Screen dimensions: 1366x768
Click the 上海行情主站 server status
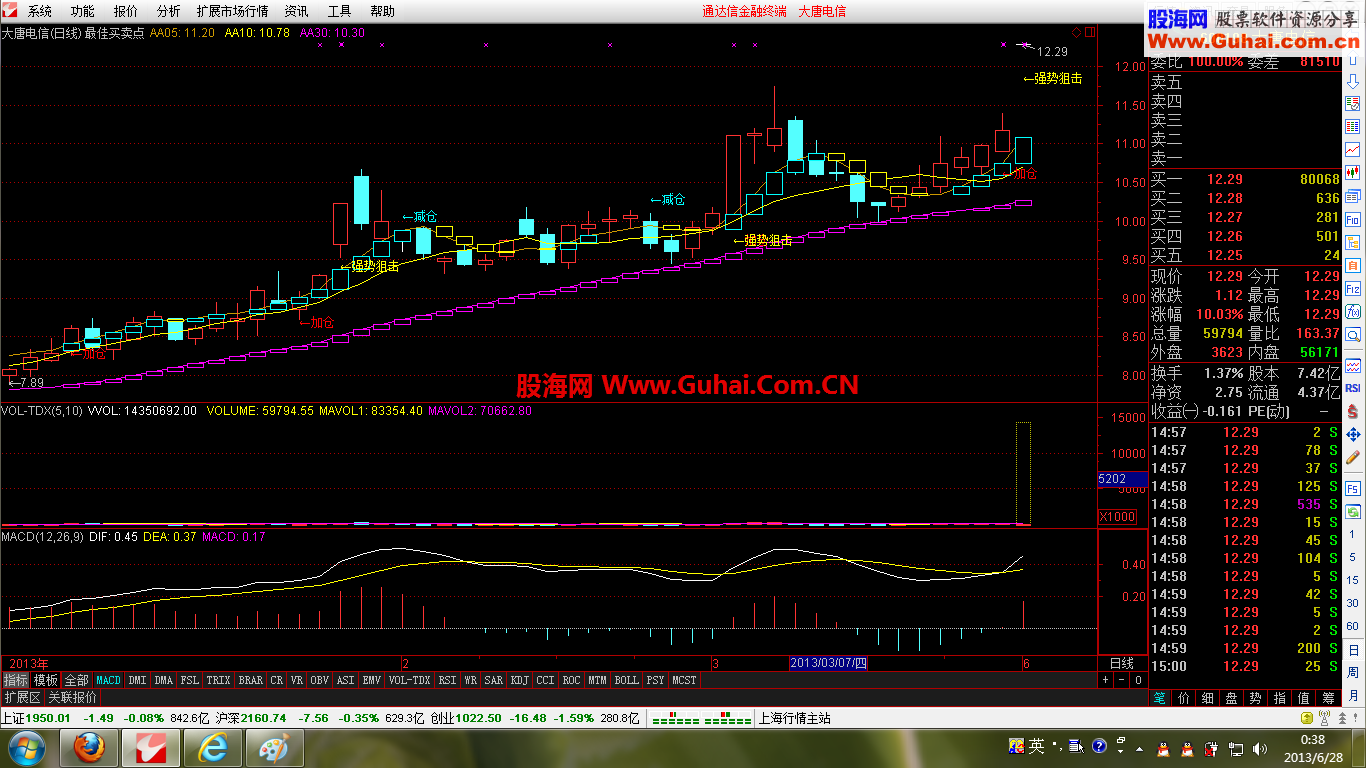tap(795, 718)
